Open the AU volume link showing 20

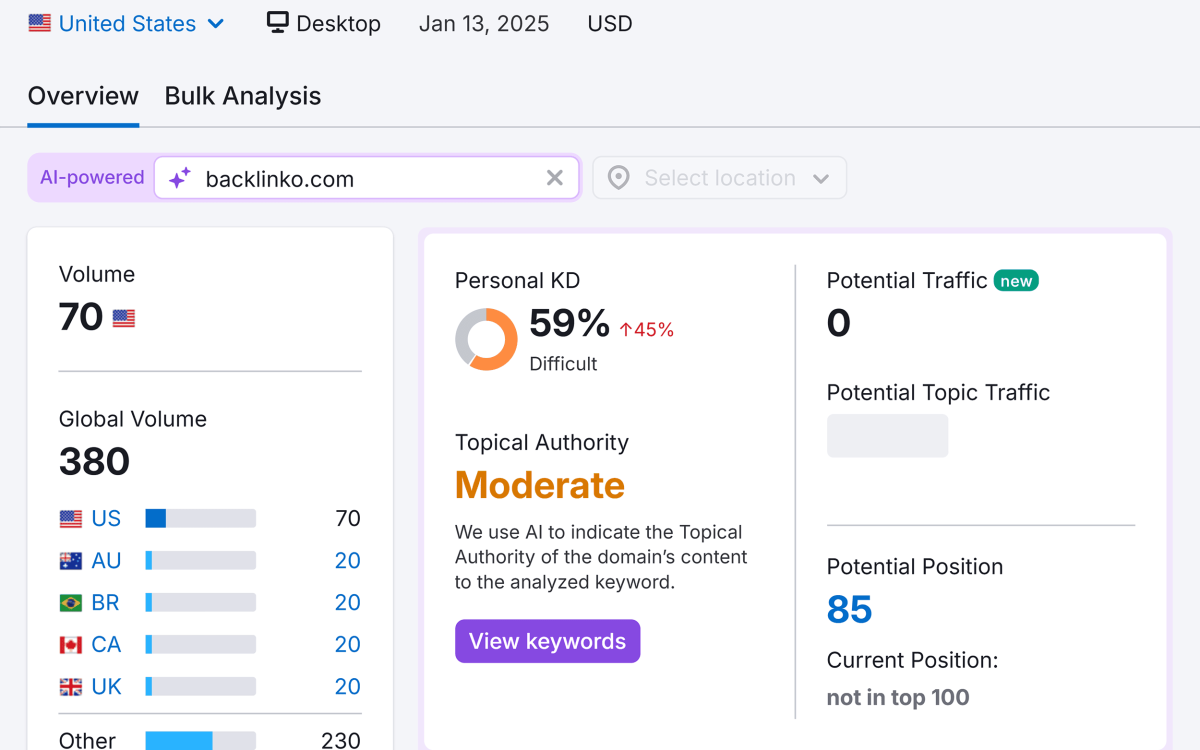[x=347, y=560]
